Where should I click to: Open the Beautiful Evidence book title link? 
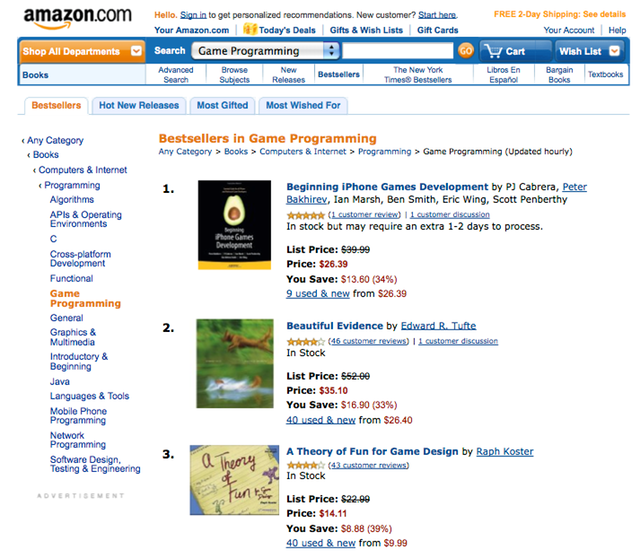[x=334, y=326]
